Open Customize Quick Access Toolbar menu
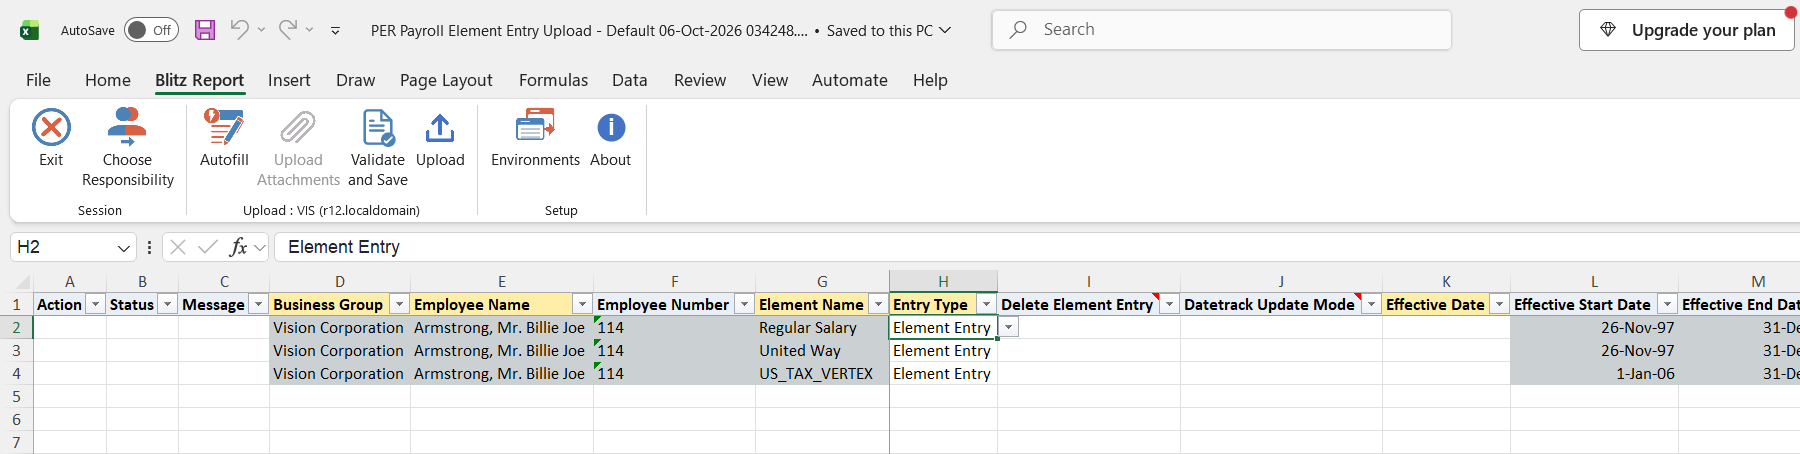Viewport: 1800px width, 454px height. coord(335,31)
